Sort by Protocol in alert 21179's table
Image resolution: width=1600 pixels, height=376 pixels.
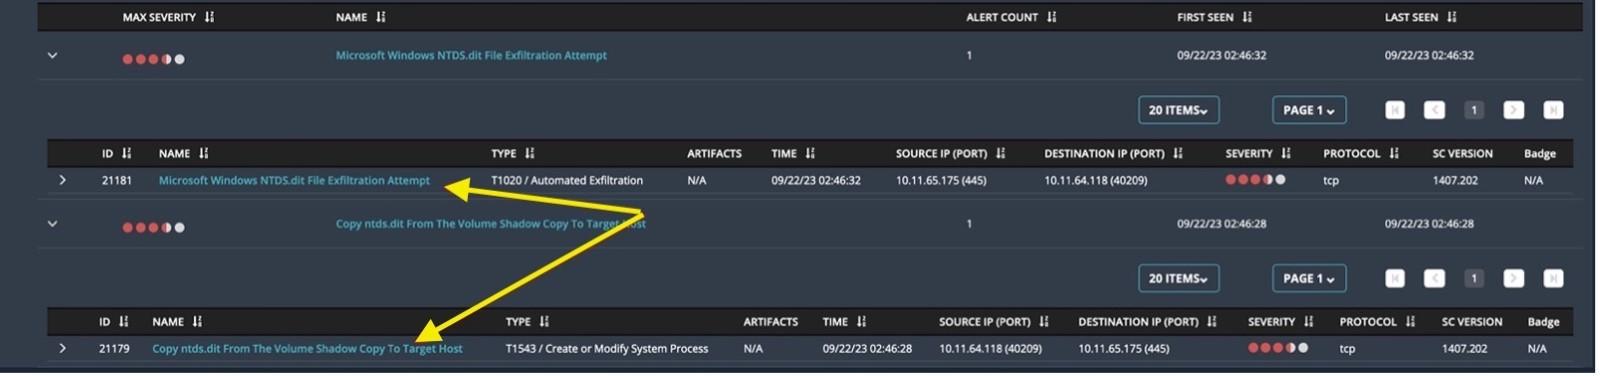coord(1410,321)
